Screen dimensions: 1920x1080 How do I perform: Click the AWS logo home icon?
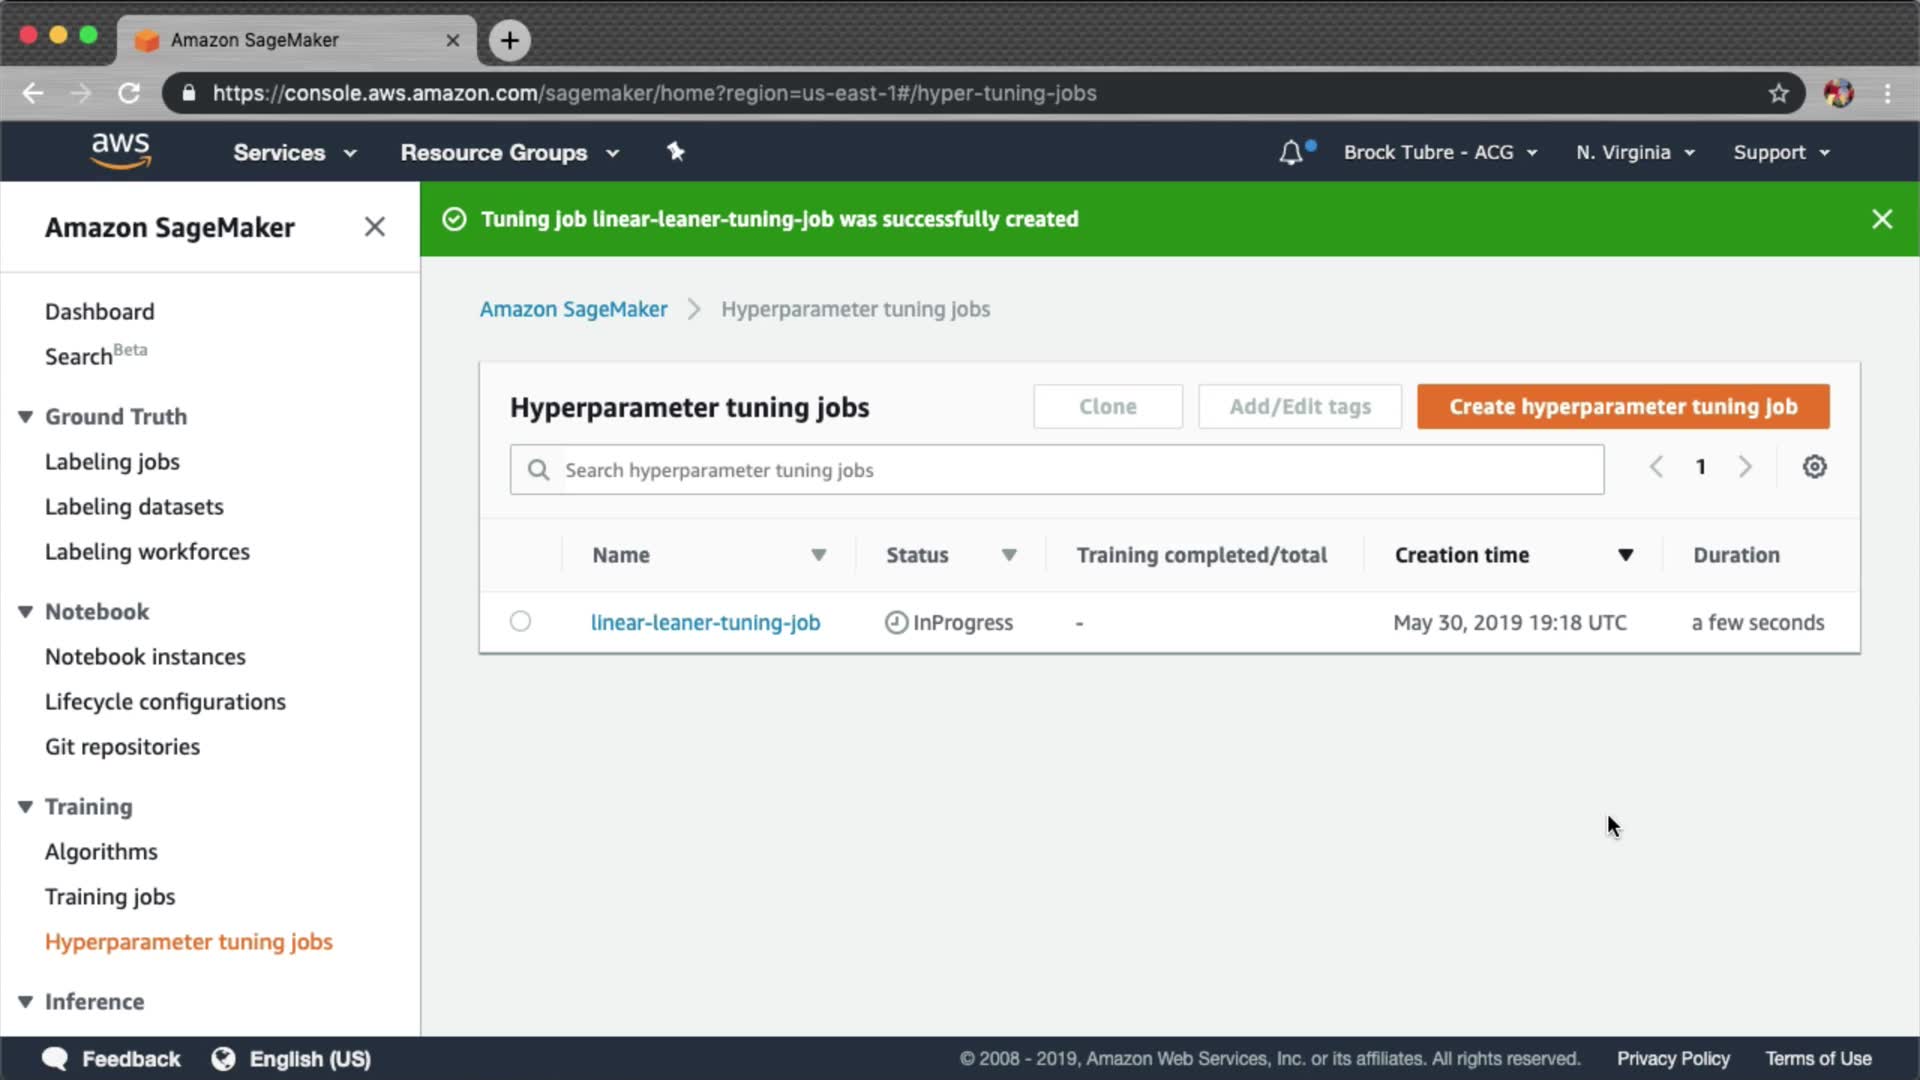click(120, 151)
